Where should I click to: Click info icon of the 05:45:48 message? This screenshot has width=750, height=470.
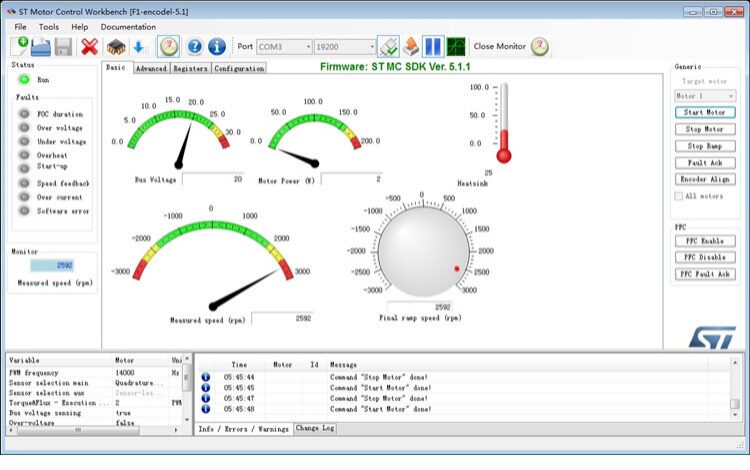click(x=206, y=409)
